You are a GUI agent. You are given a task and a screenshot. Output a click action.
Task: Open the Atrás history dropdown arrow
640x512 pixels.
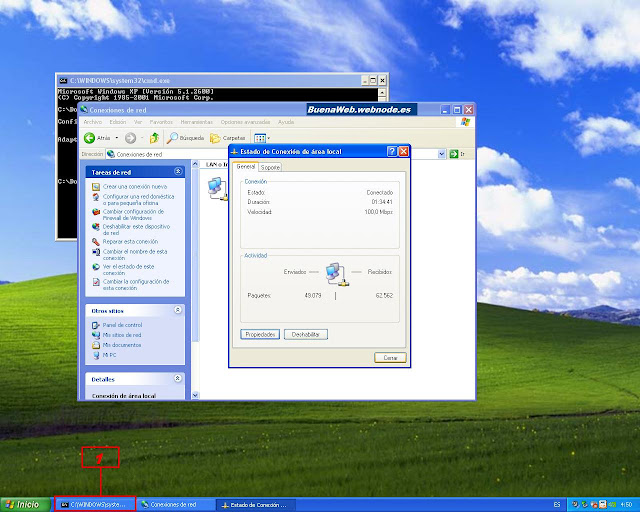click(x=117, y=138)
